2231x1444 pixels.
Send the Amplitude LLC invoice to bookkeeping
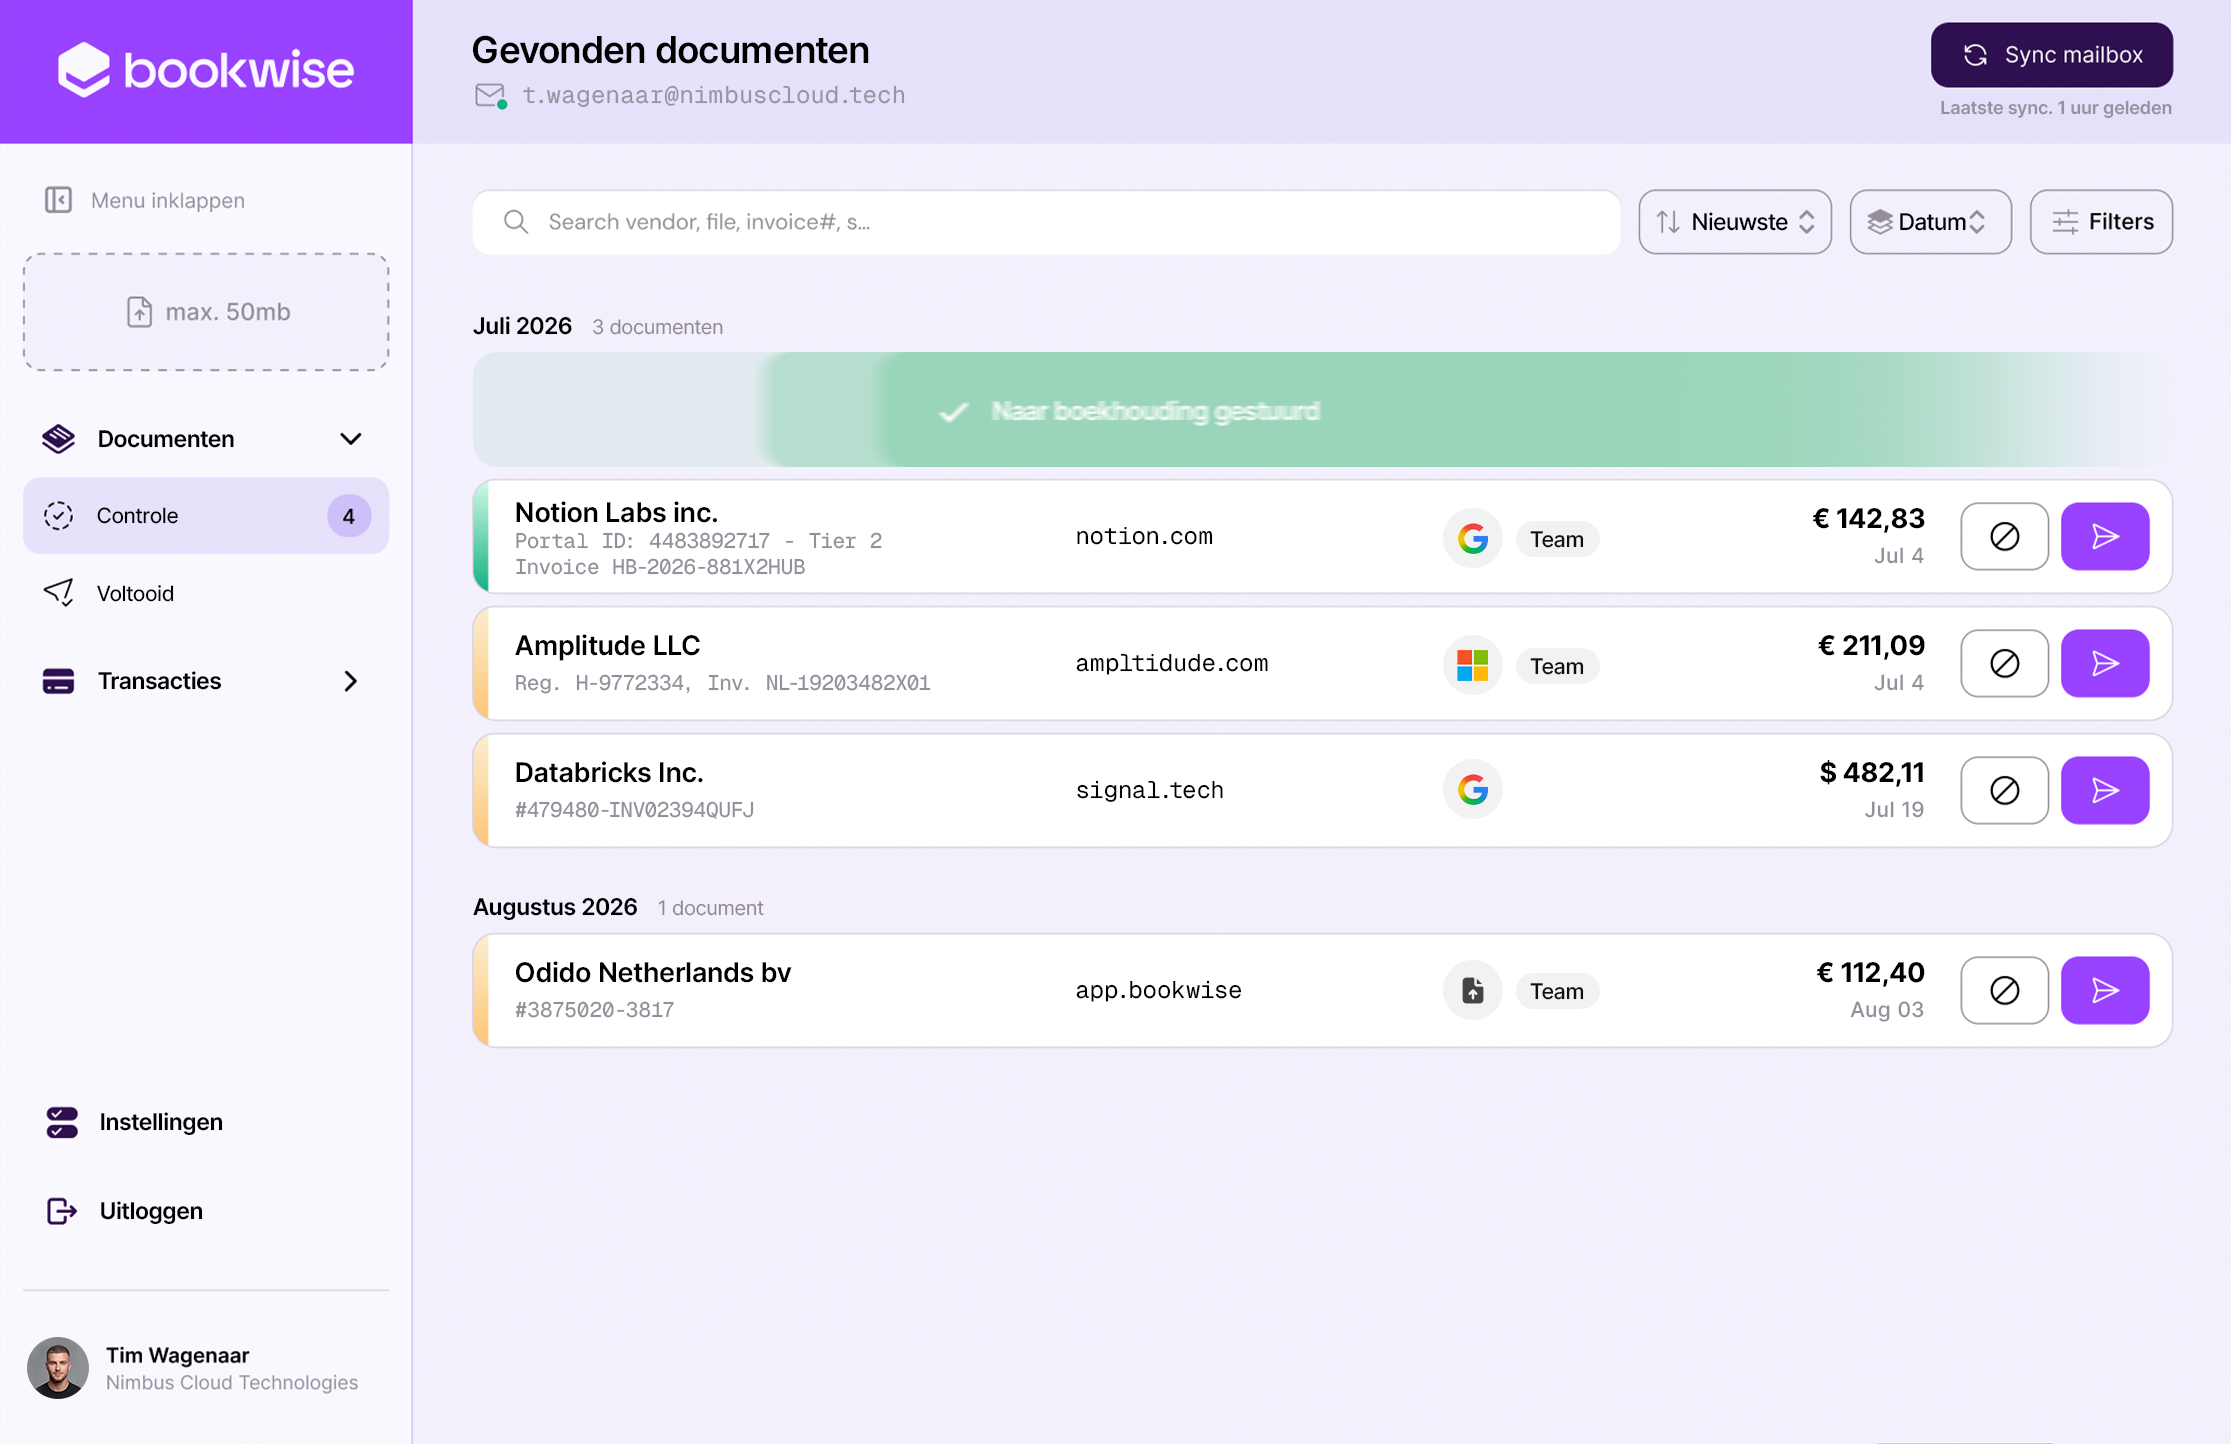pos(2104,663)
